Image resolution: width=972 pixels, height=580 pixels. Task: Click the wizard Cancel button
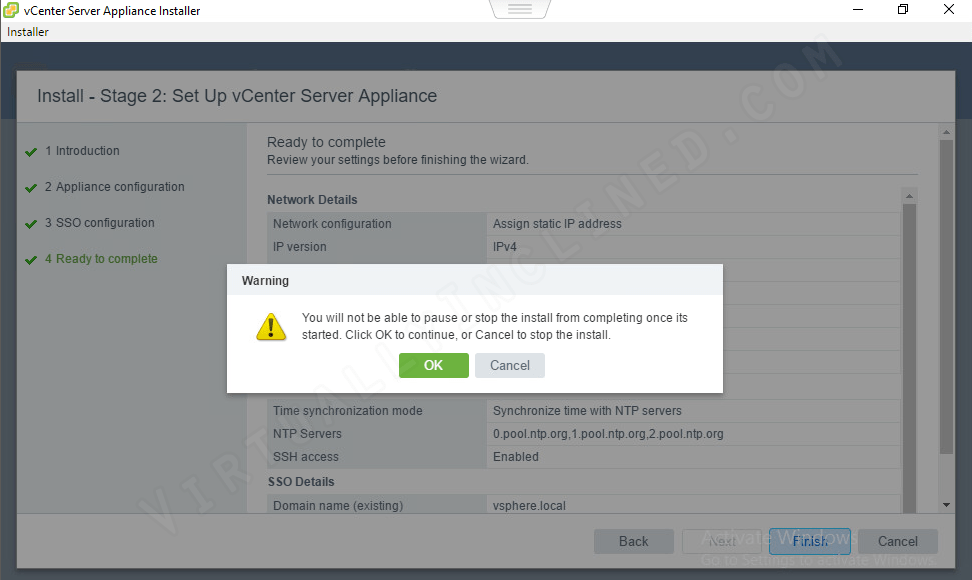897,541
